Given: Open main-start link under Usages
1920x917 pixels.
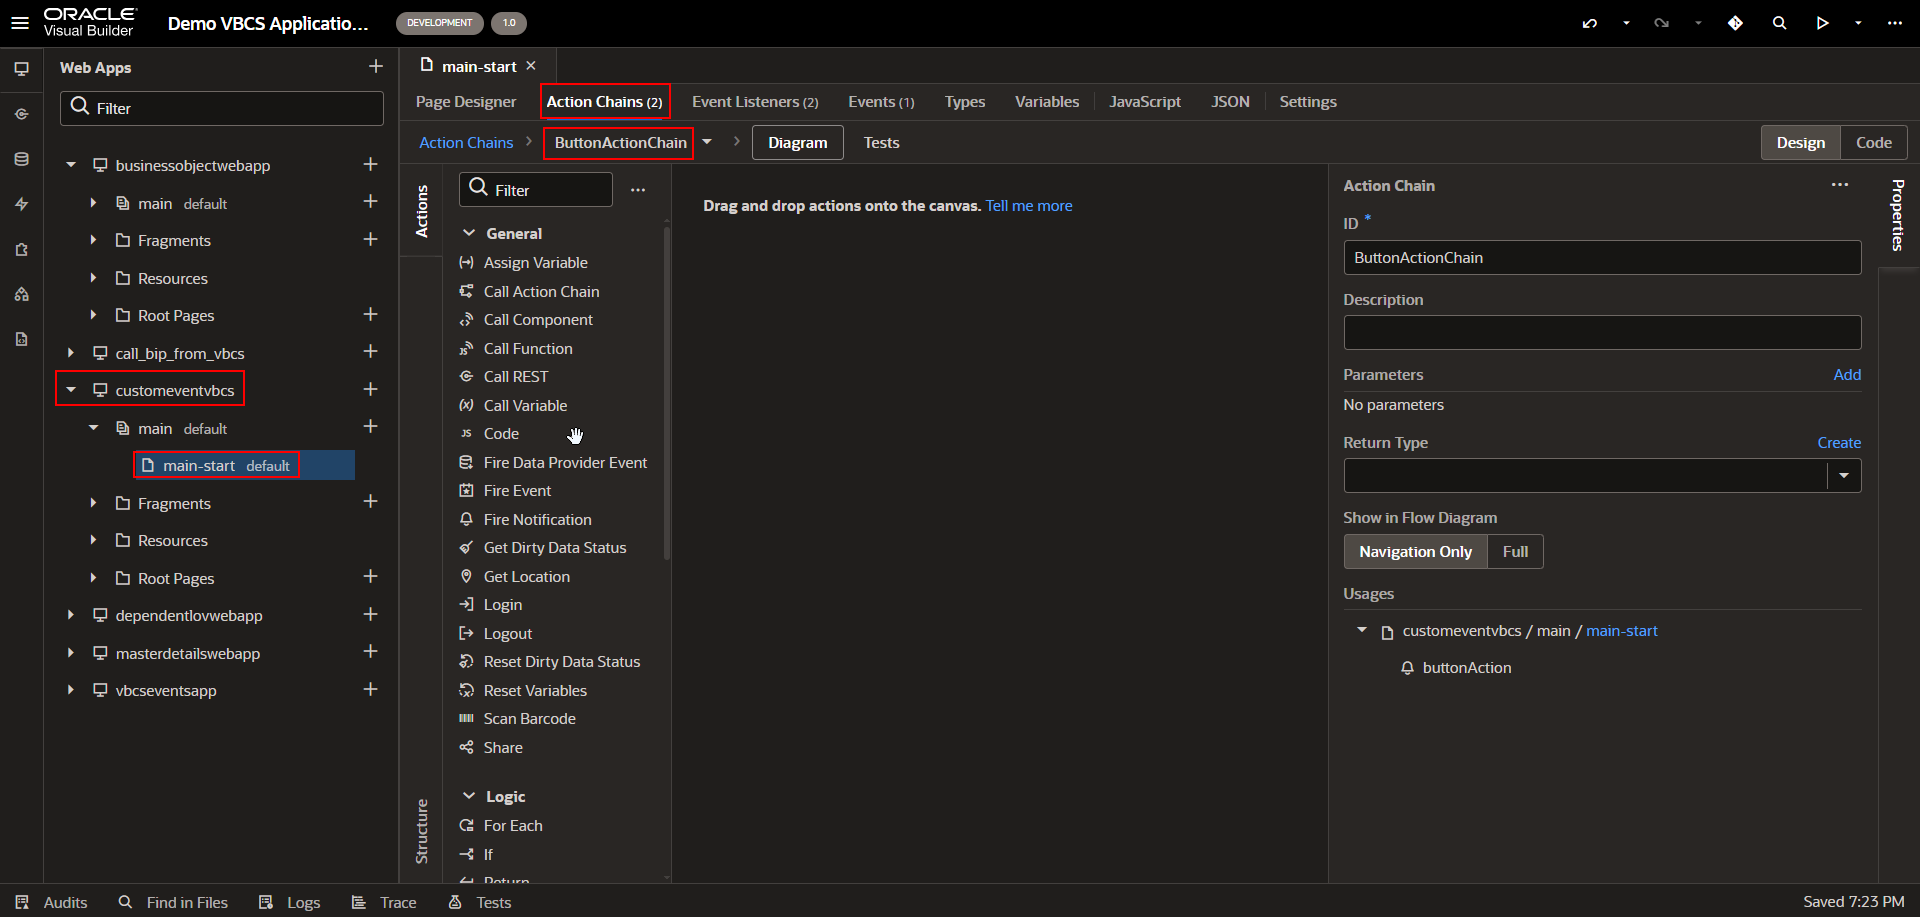Looking at the screenshot, I should click(x=1622, y=631).
